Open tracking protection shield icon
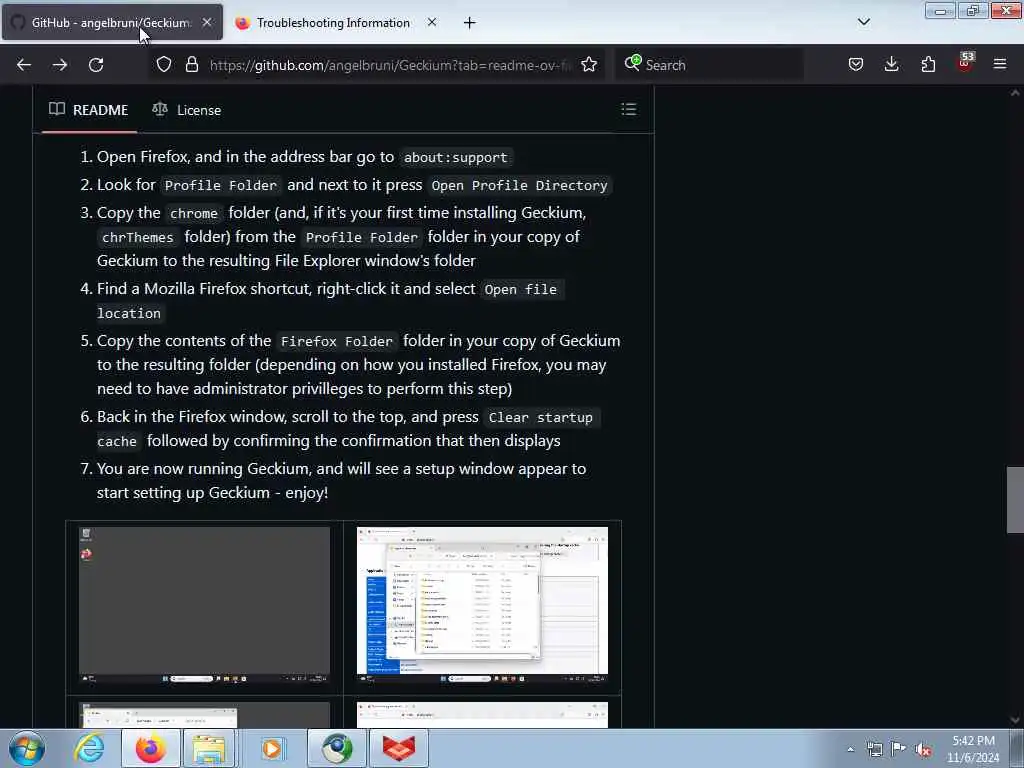The height and width of the screenshot is (768, 1024). (x=164, y=64)
